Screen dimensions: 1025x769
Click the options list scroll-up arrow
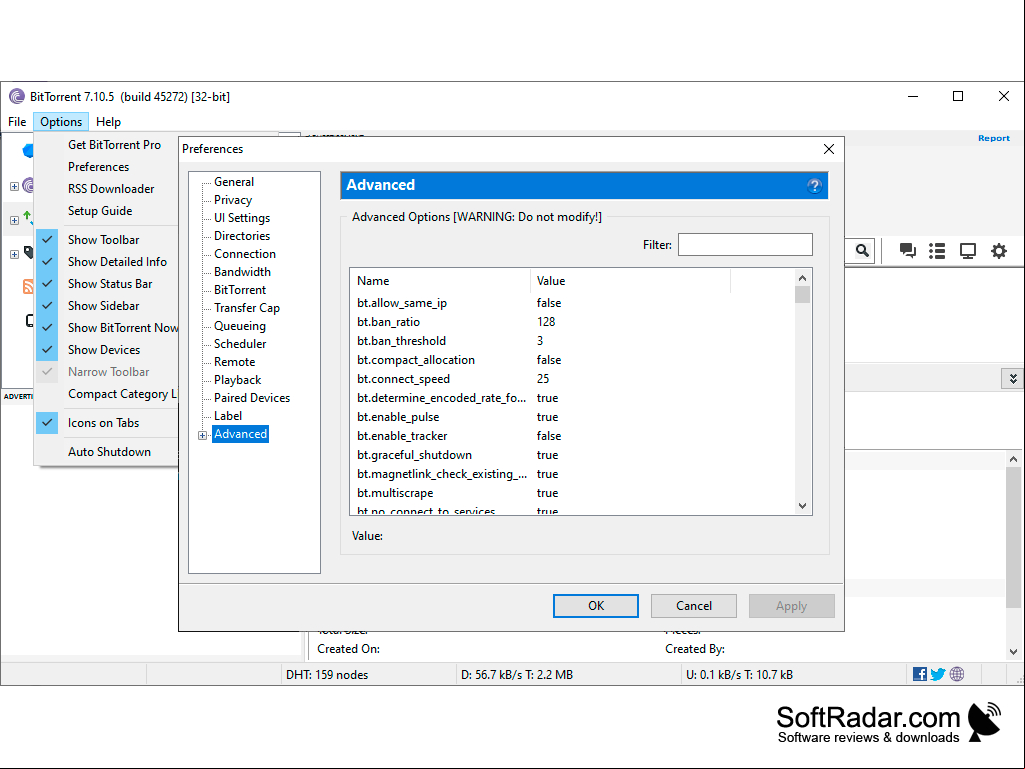[803, 278]
